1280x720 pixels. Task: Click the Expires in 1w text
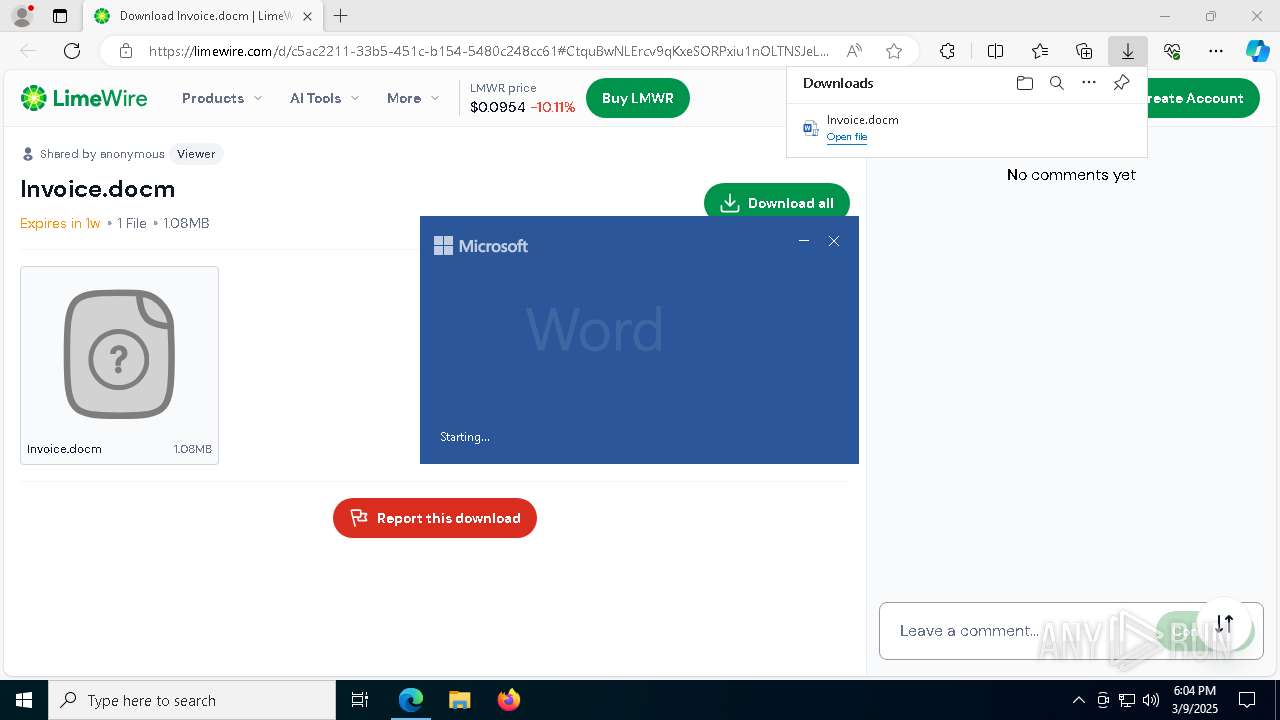[60, 223]
